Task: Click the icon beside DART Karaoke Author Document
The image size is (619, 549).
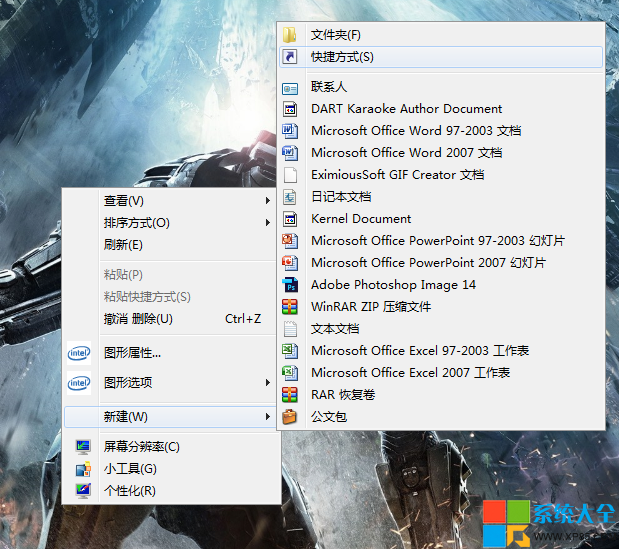Action: 290,109
